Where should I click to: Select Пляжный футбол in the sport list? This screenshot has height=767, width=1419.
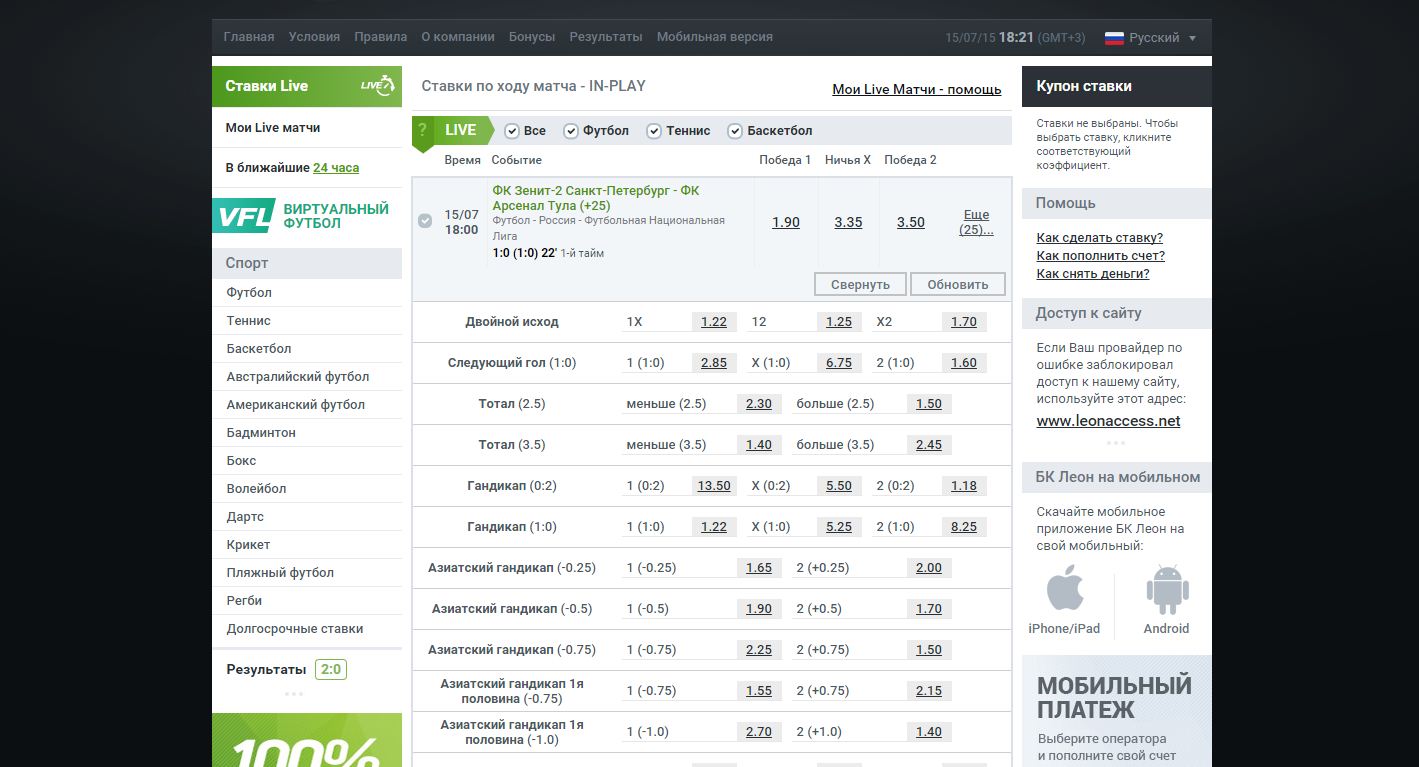coord(280,573)
